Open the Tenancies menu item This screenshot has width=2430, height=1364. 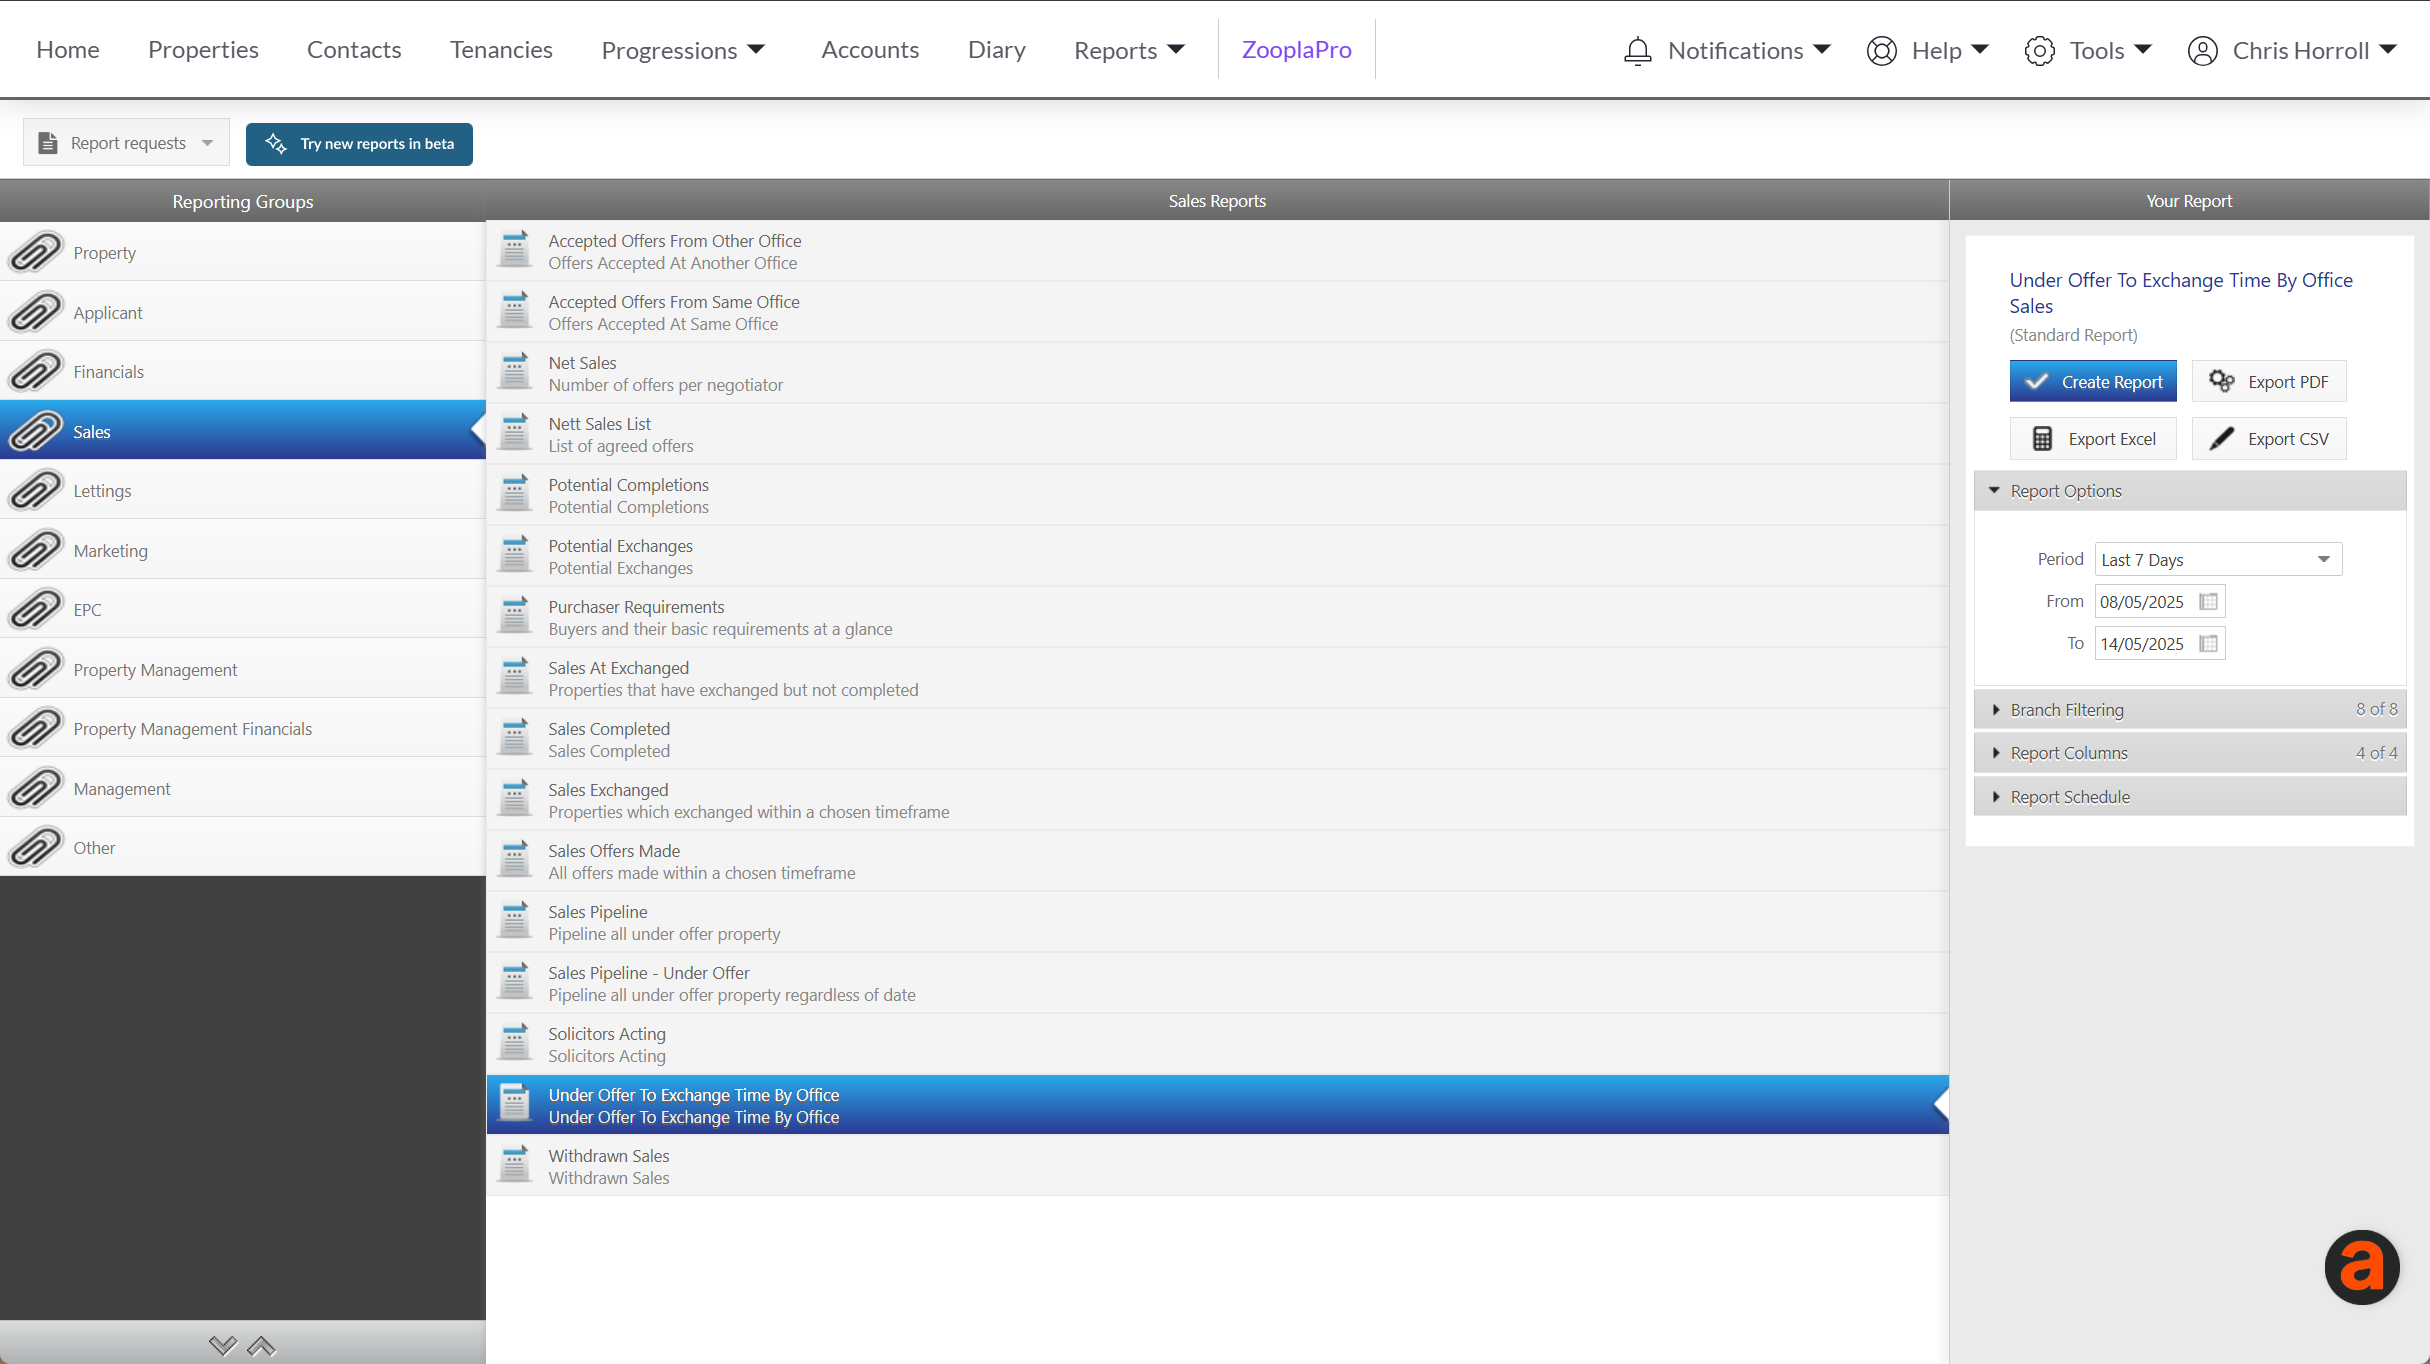tap(501, 49)
